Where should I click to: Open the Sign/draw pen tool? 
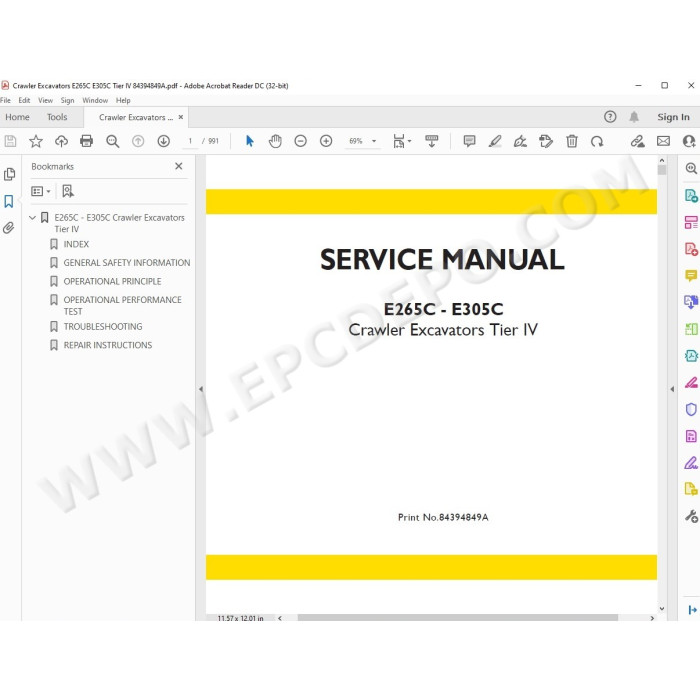[x=520, y=142]
